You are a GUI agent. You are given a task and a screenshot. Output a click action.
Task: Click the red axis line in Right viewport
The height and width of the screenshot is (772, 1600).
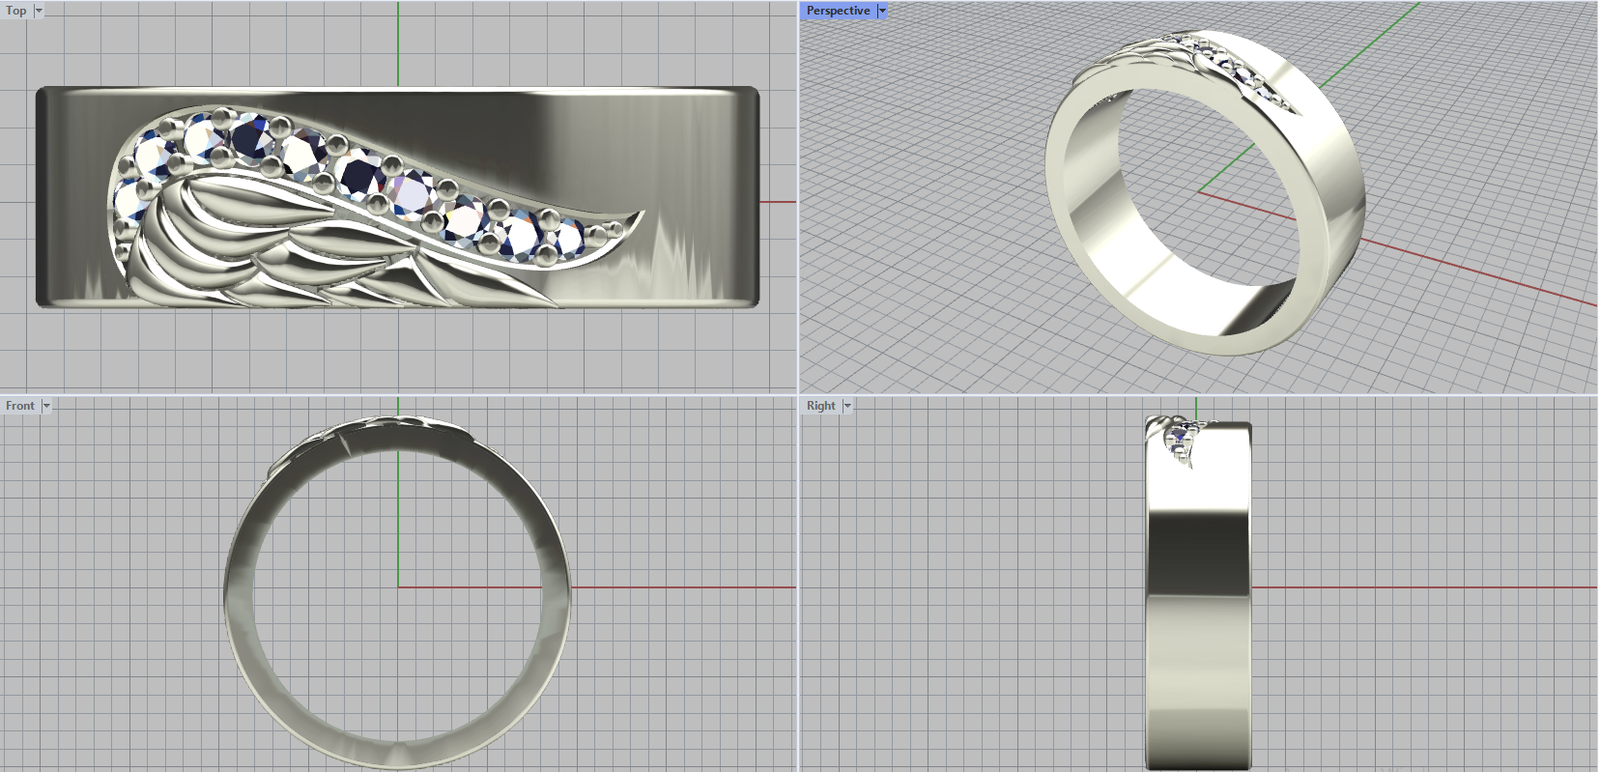[1420, 587]
